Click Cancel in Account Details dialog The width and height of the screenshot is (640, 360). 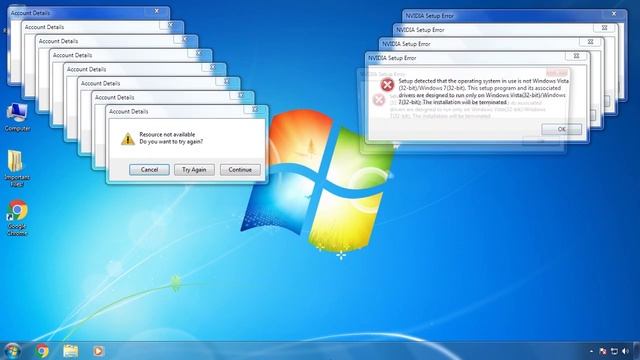click(149, 170)
